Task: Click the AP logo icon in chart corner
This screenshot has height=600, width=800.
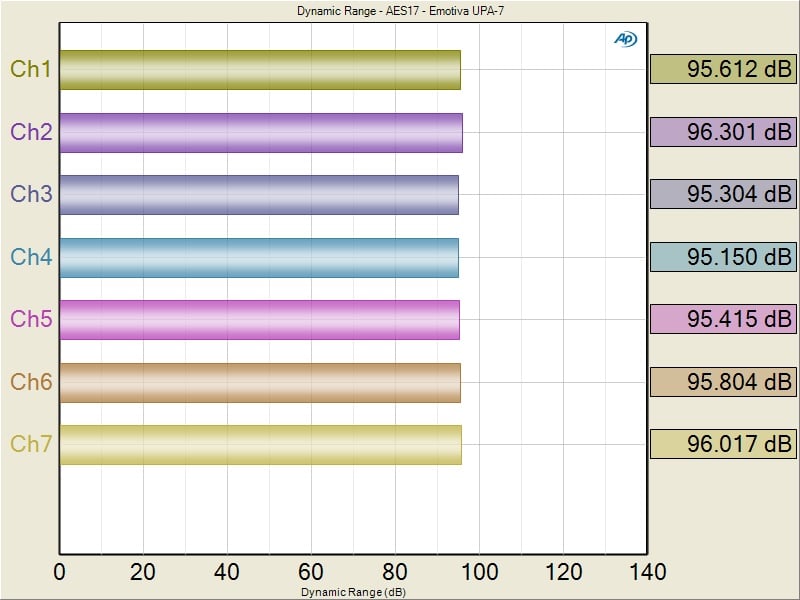Action: [625, 39]
